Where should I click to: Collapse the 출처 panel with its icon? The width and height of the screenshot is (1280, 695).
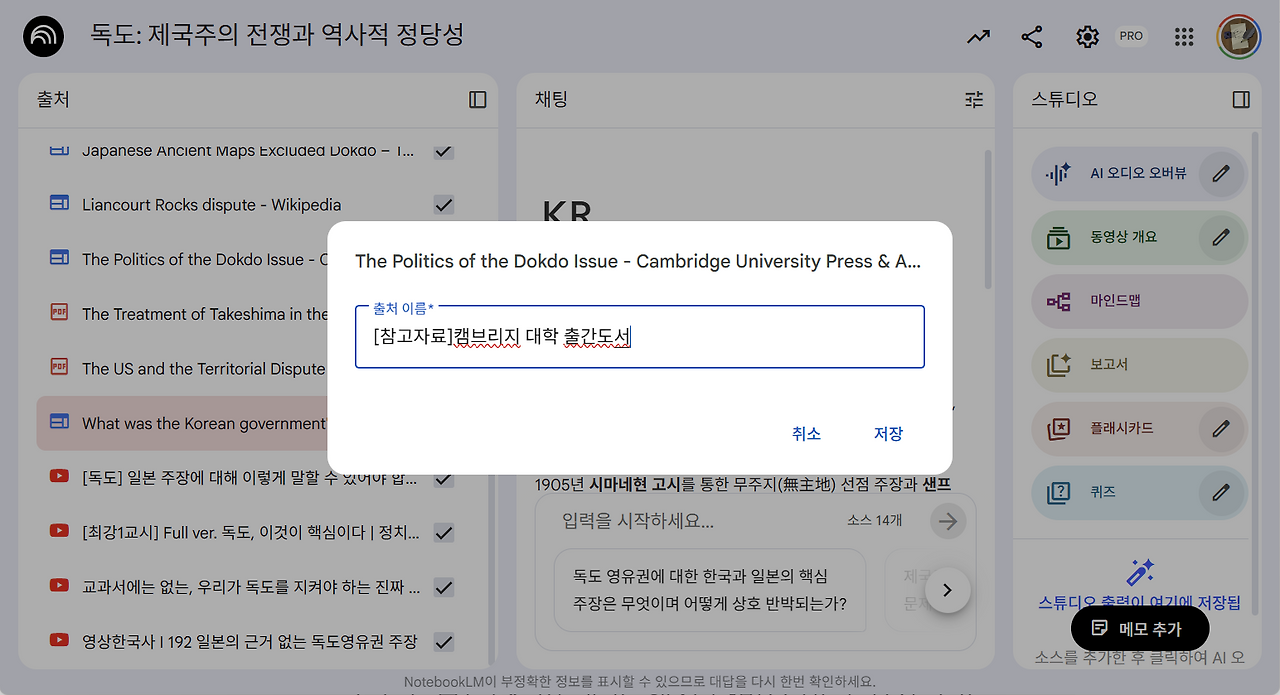pyautogui.click(x=478, y=100)
